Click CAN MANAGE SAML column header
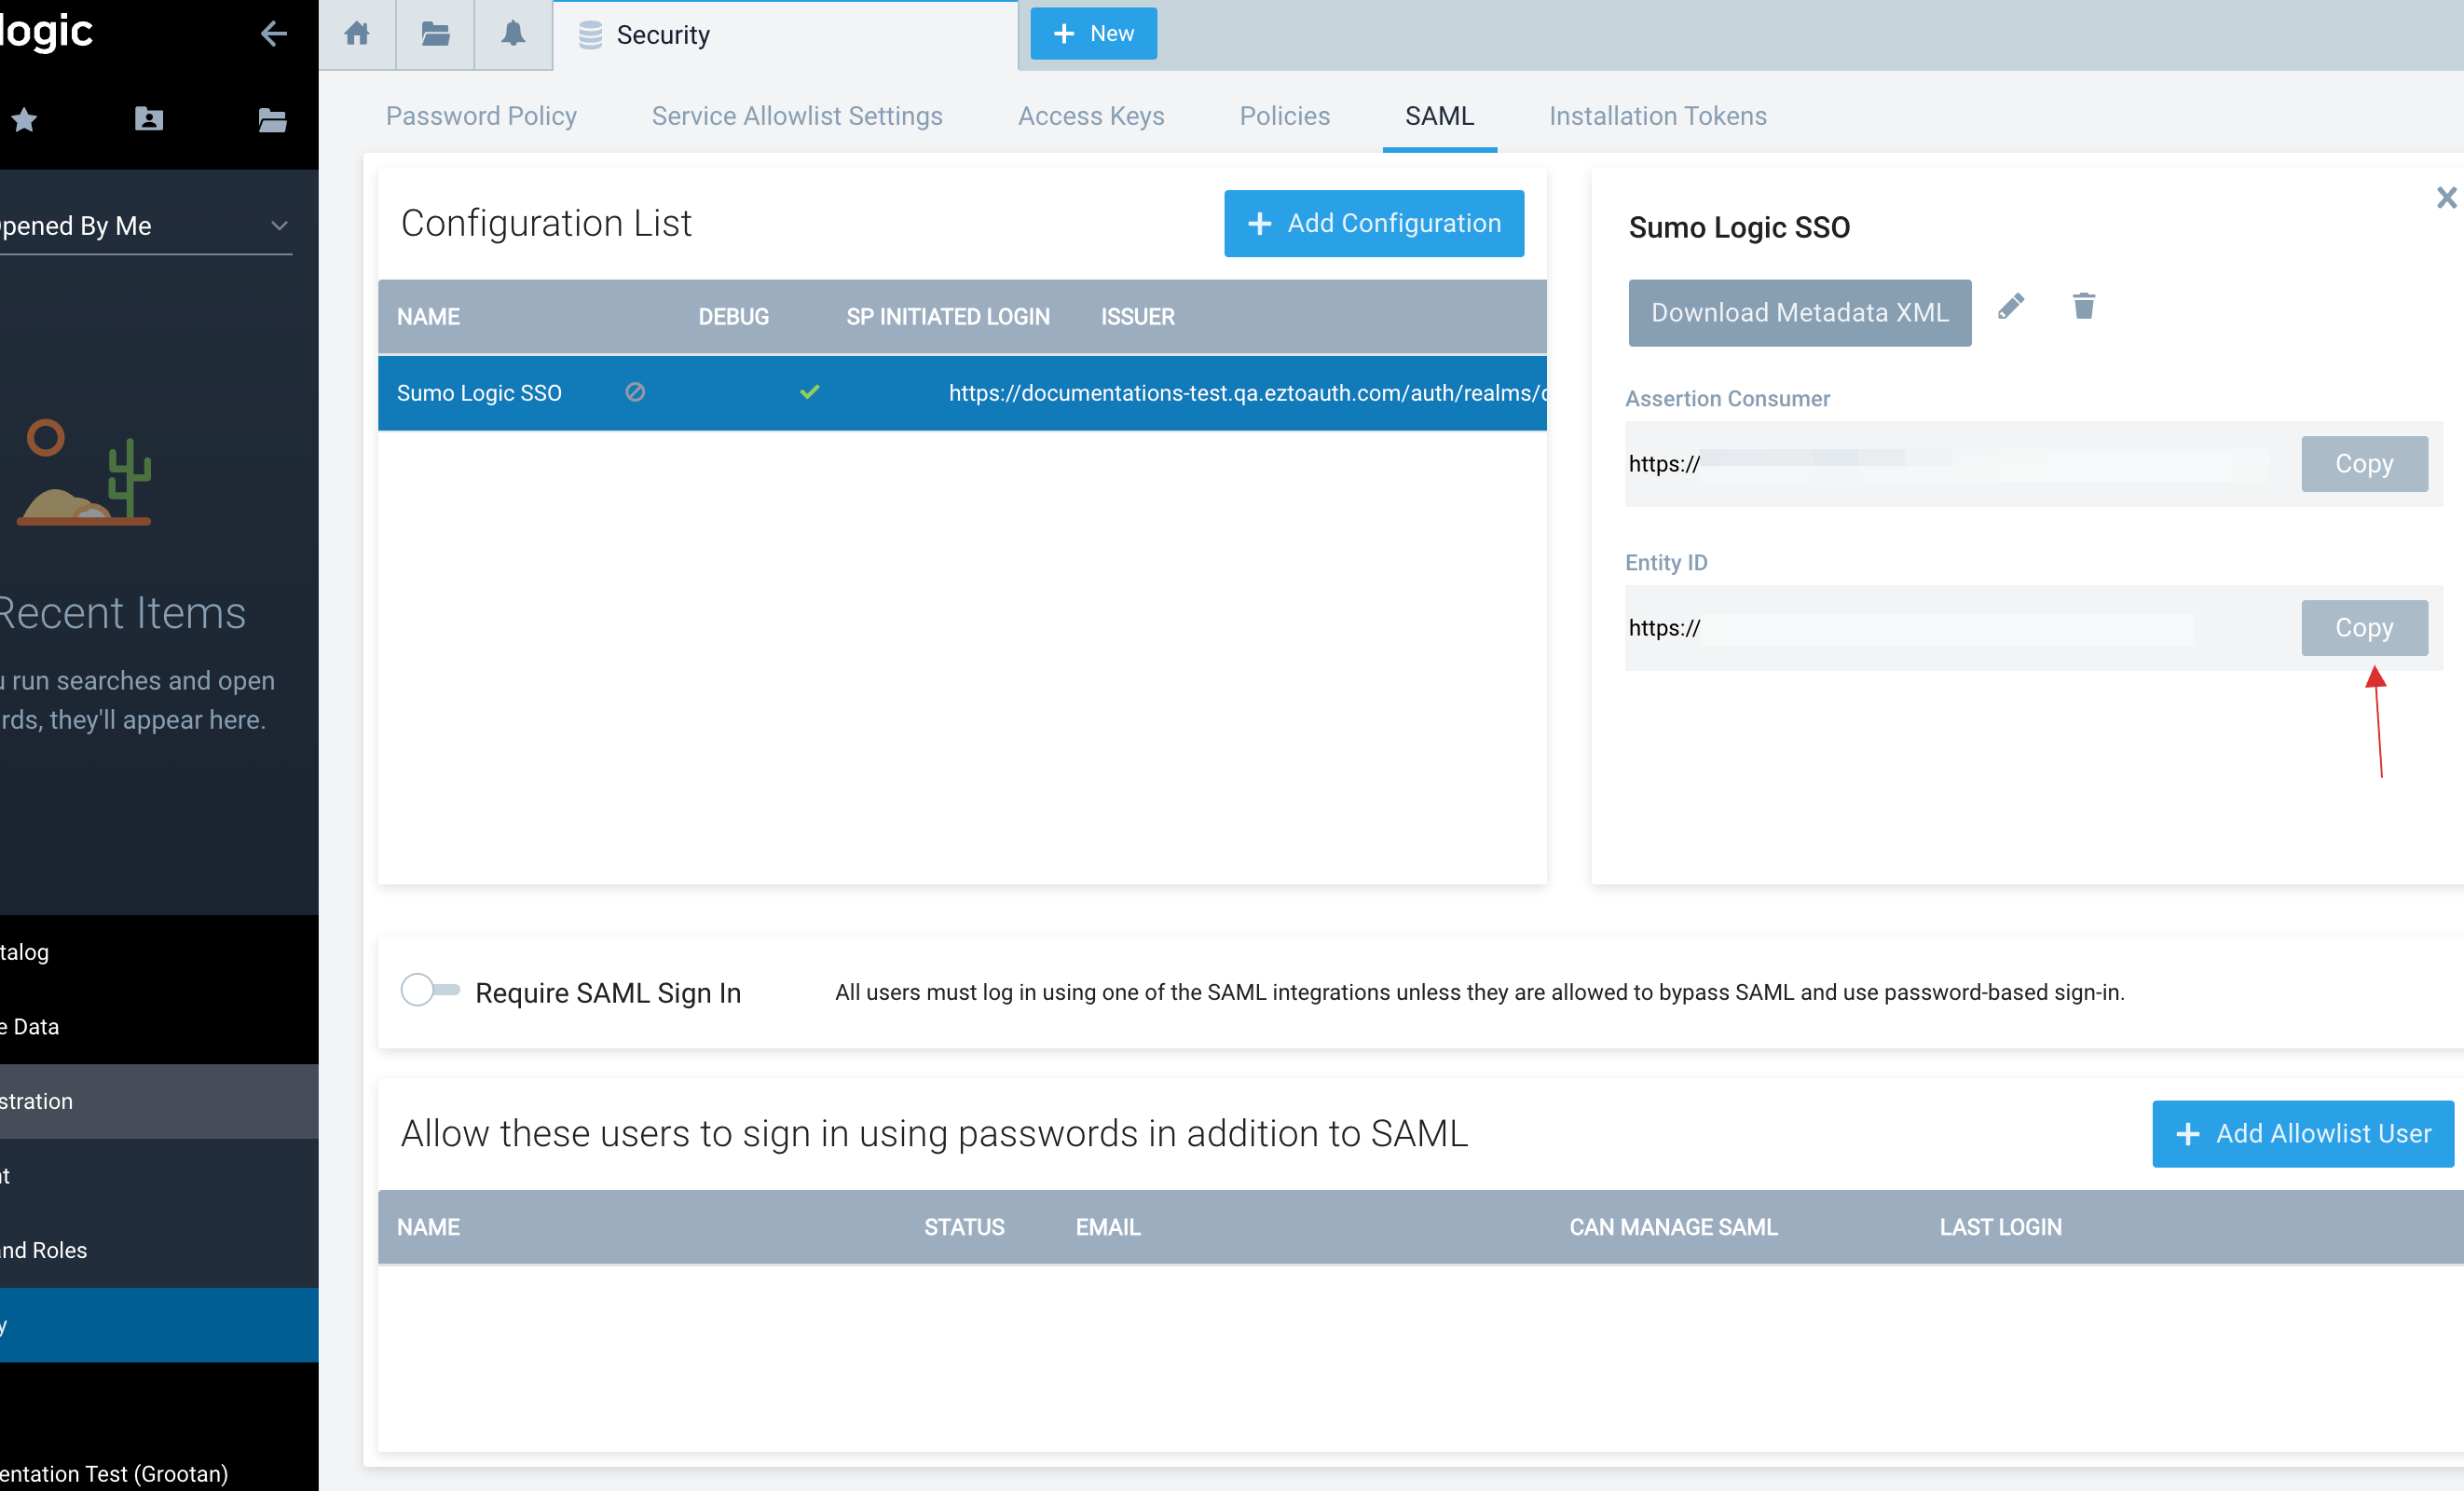 [1673, 1227]
